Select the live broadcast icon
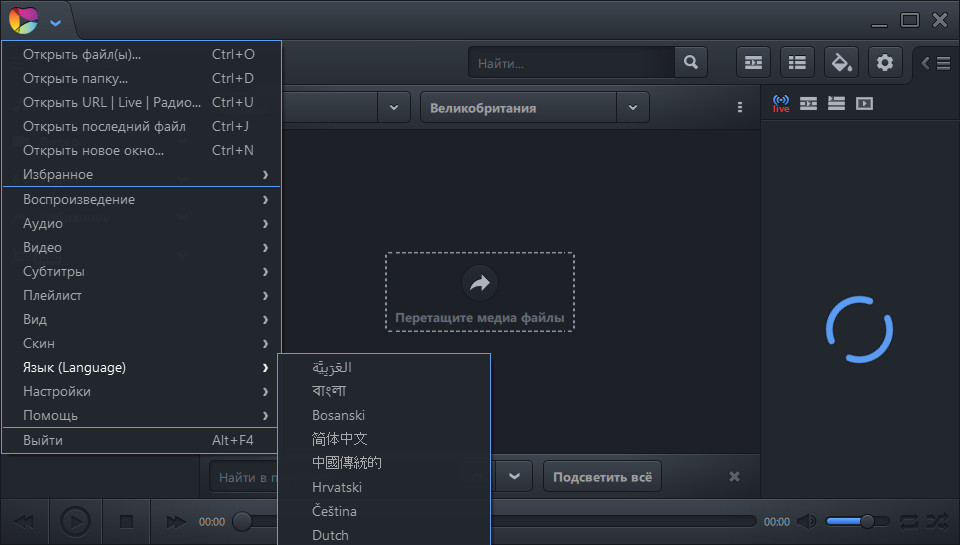 [781, 103]
